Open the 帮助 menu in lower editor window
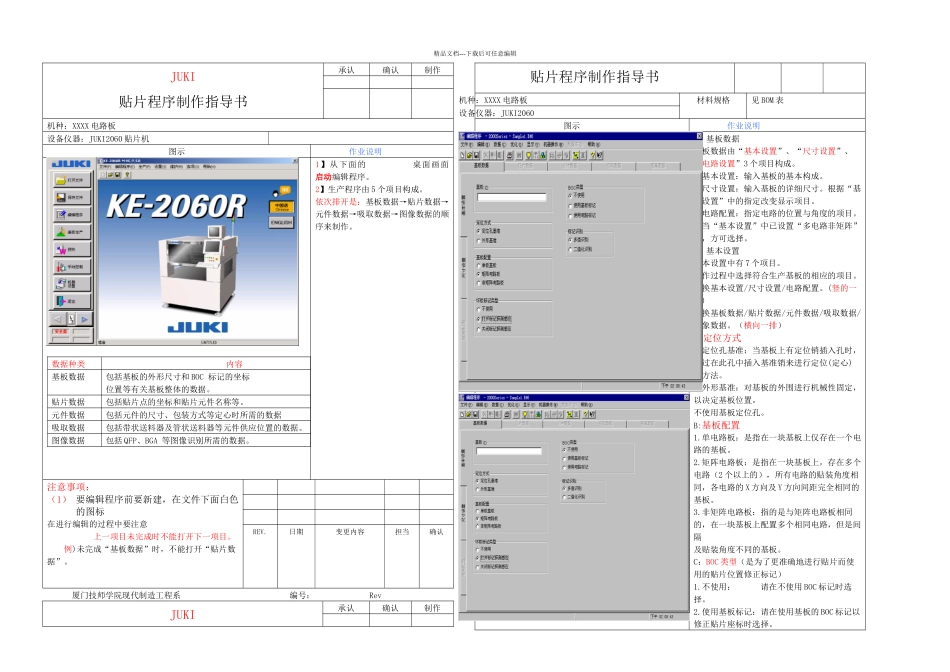Viewport: 950px width, 672px height. 587,405
